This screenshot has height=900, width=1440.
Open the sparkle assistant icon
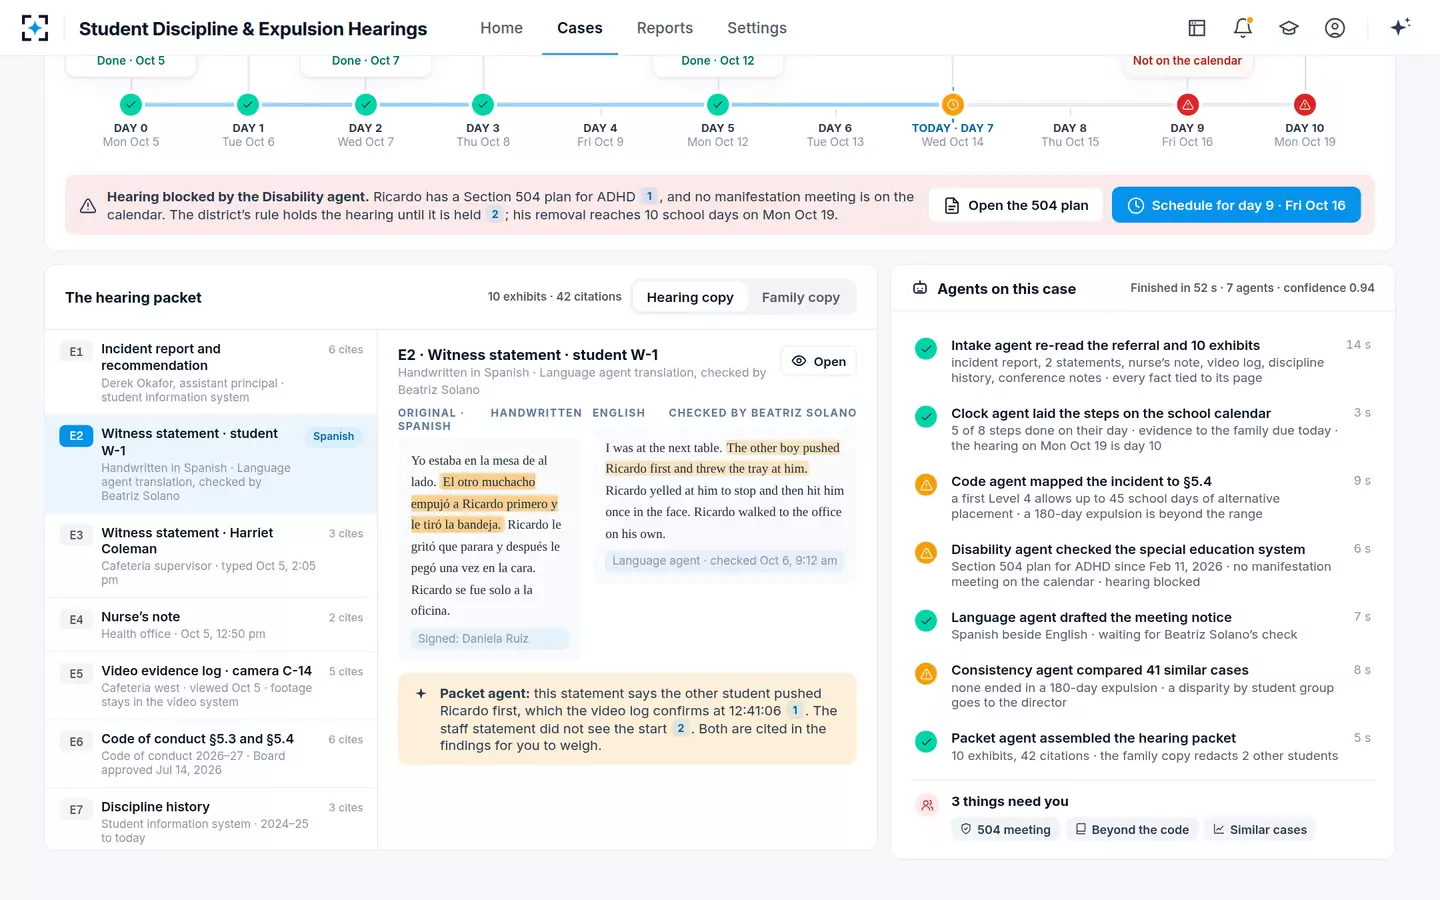[1400, 27]
